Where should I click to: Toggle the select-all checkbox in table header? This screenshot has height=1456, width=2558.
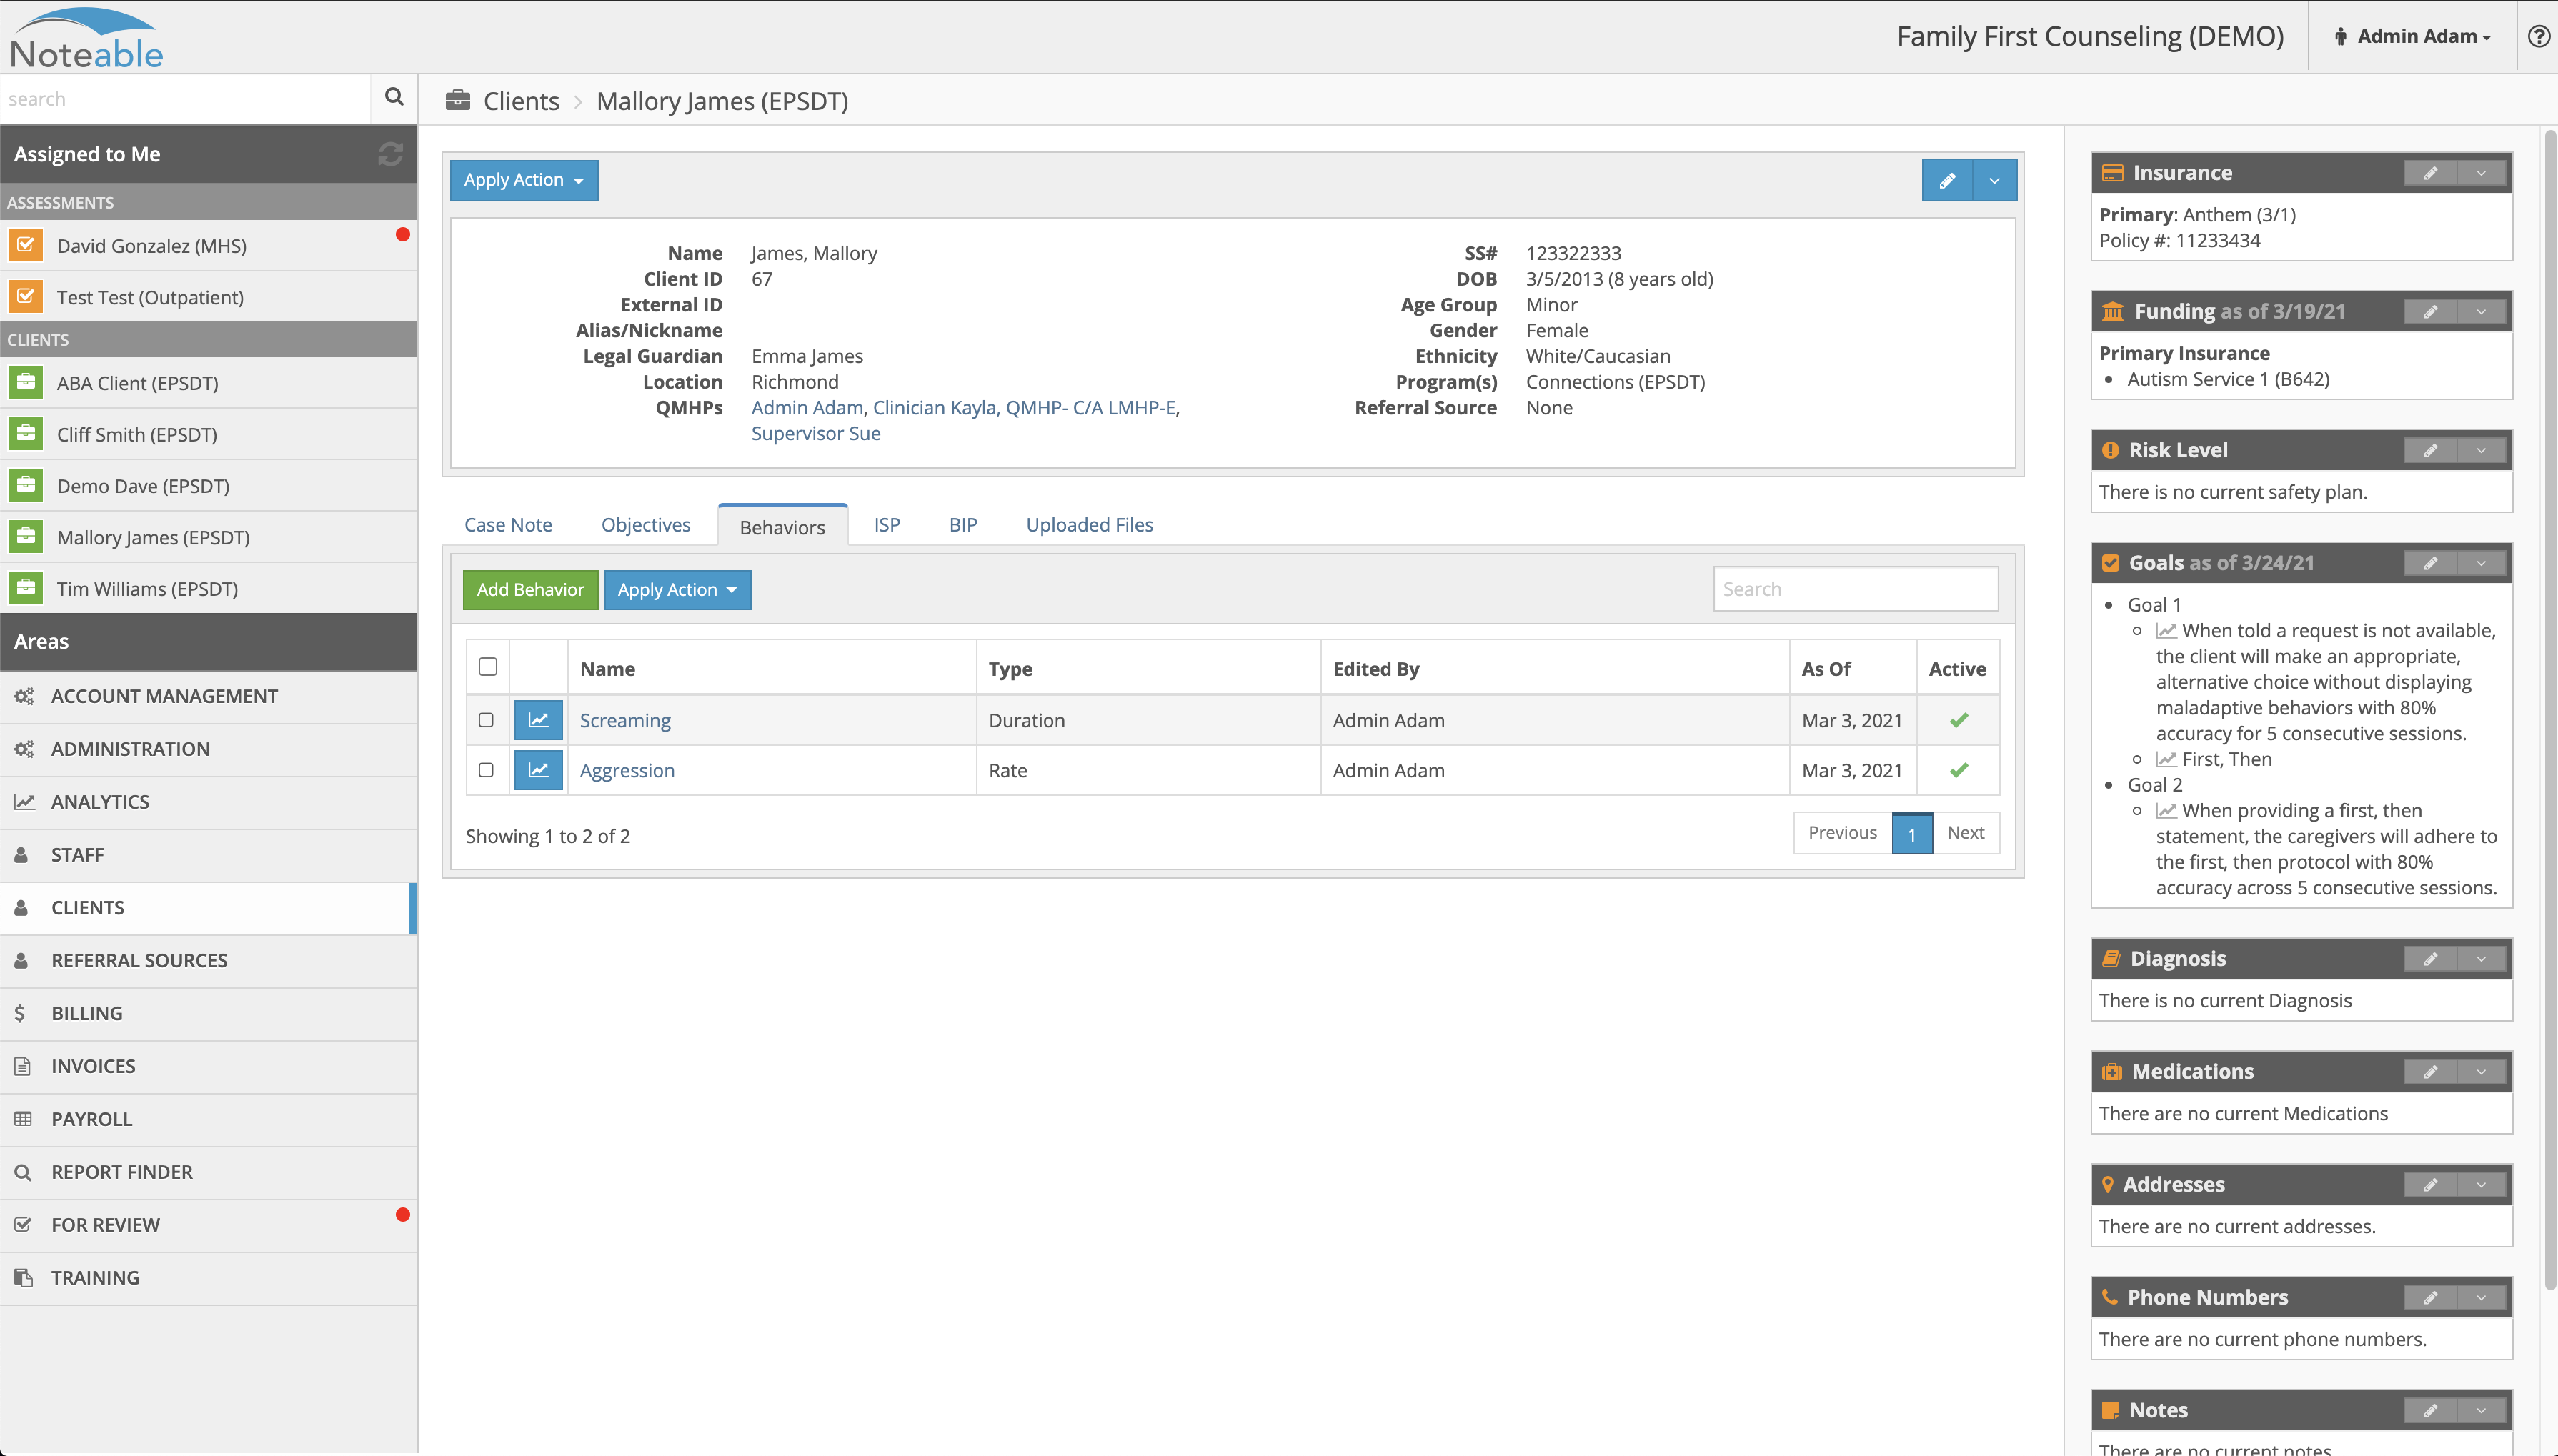coord(488,667)
